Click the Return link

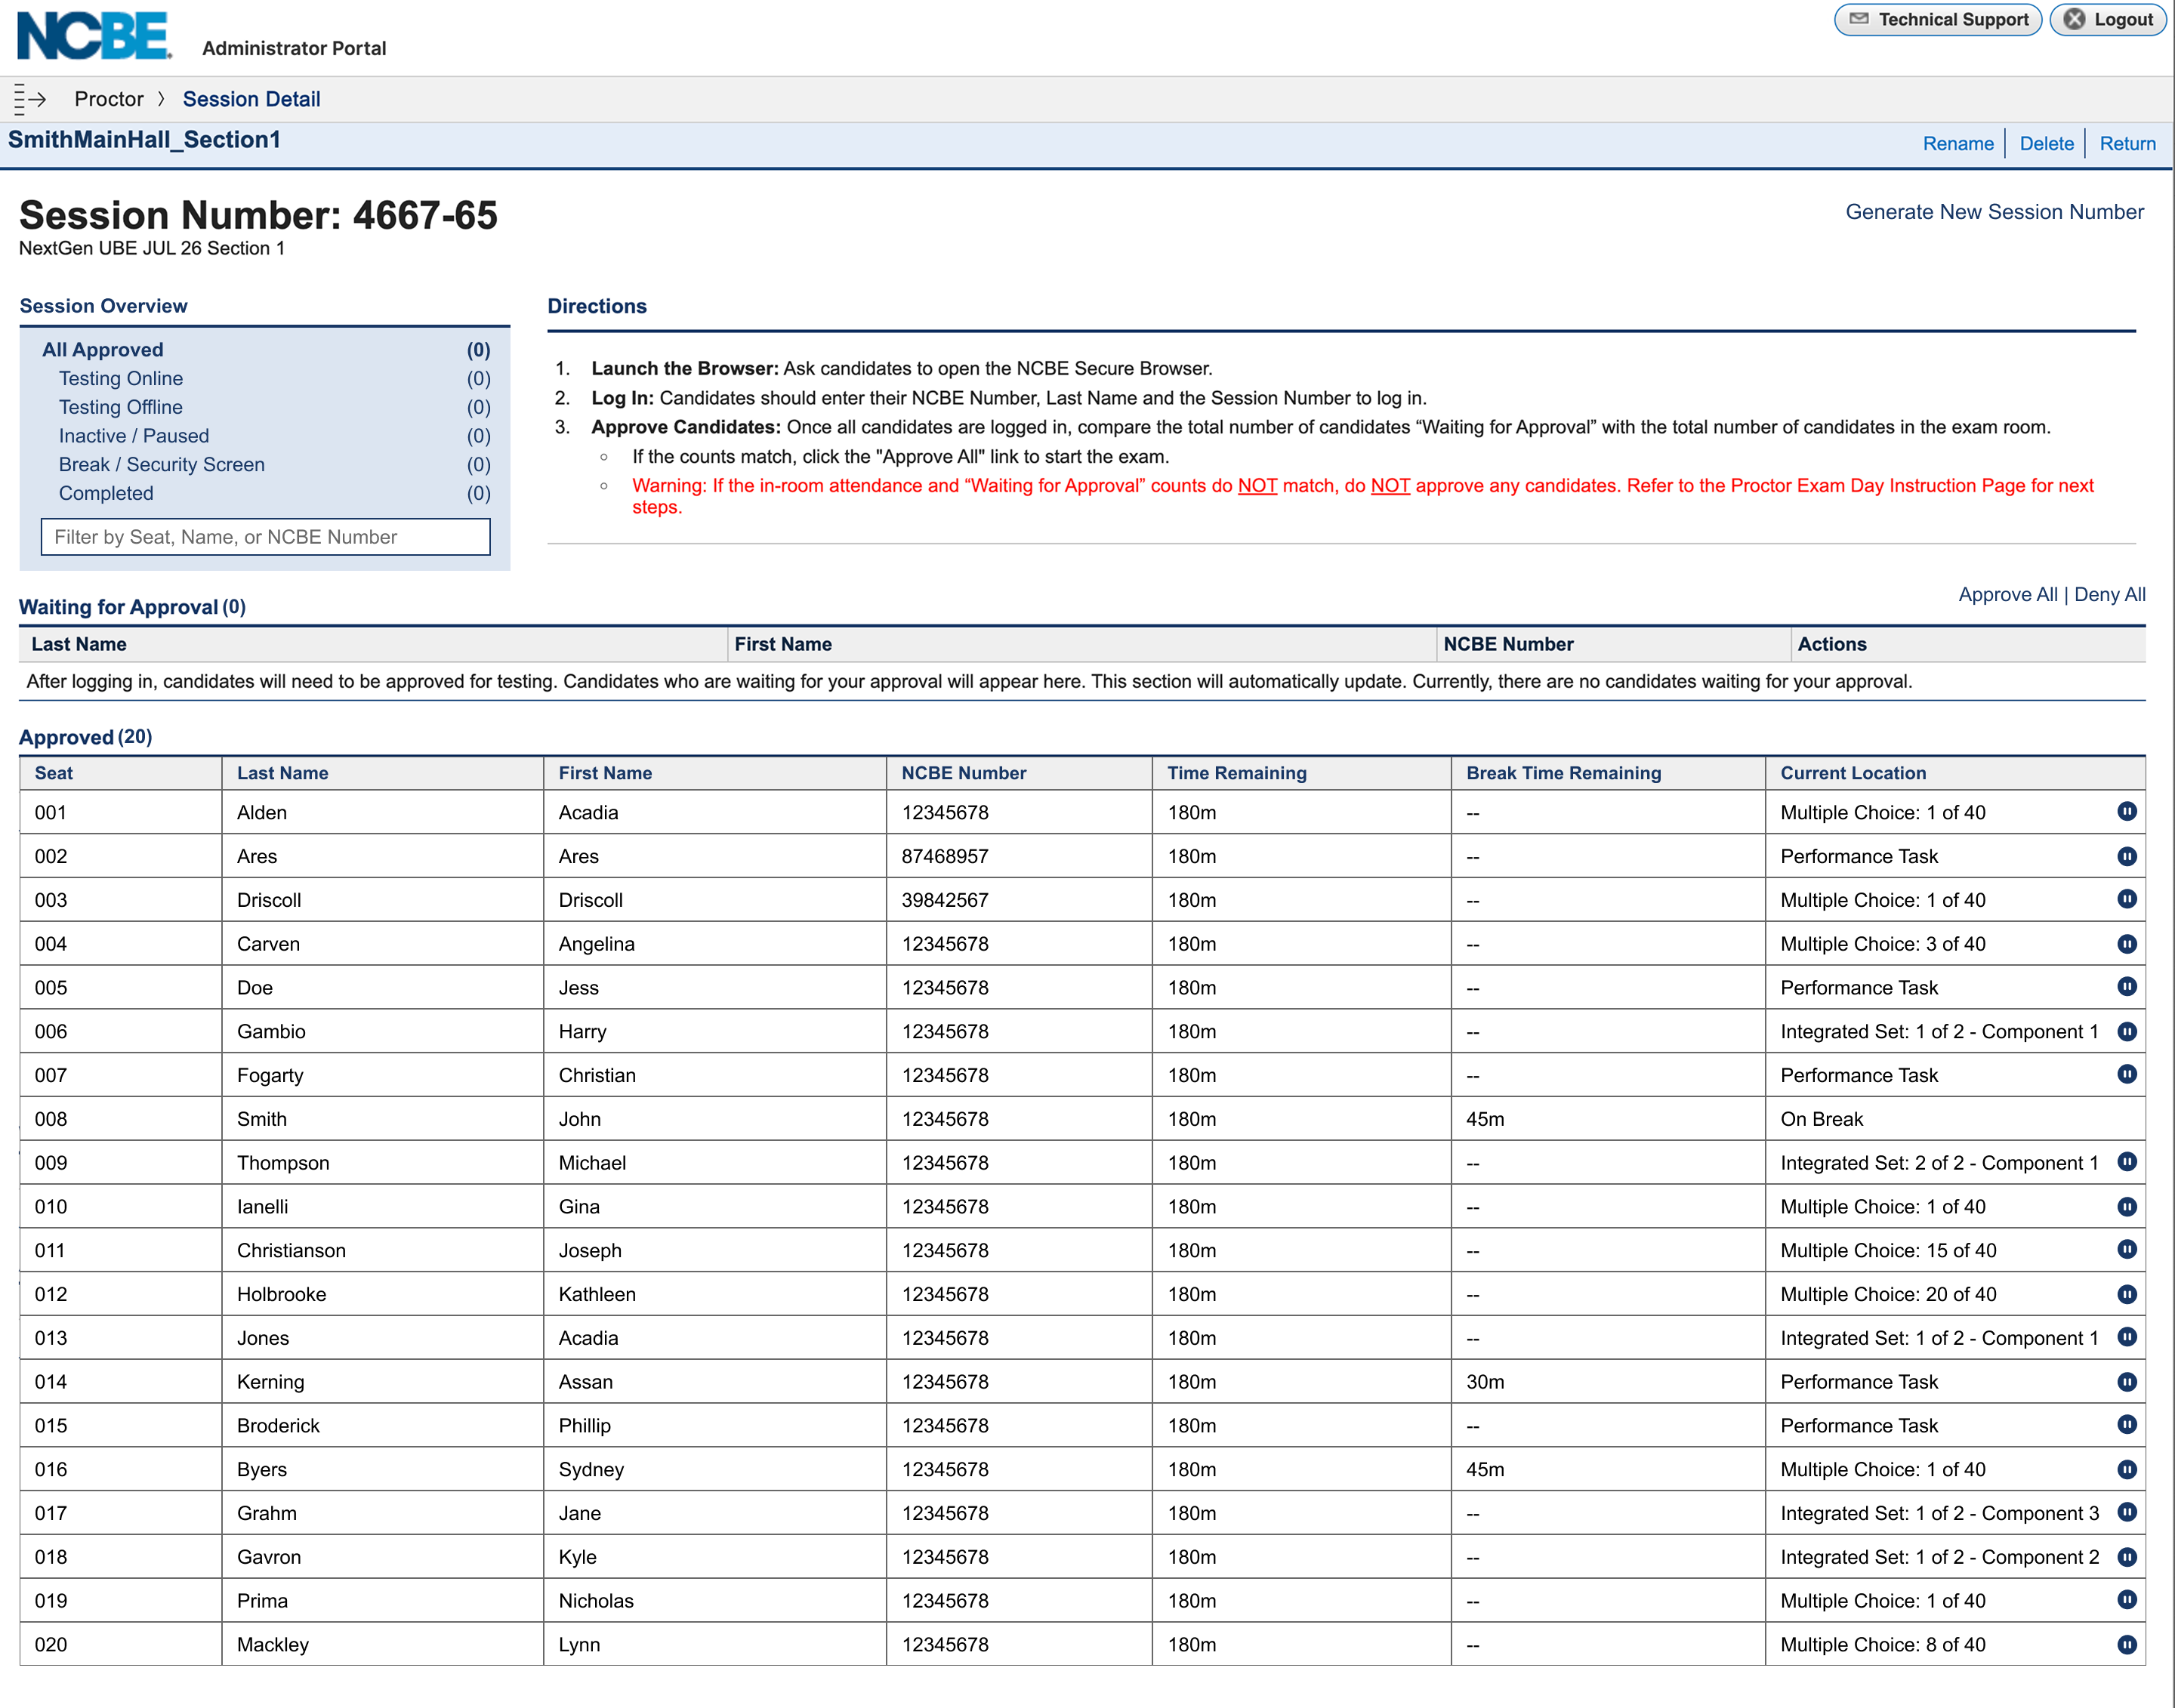[2127, 143]
